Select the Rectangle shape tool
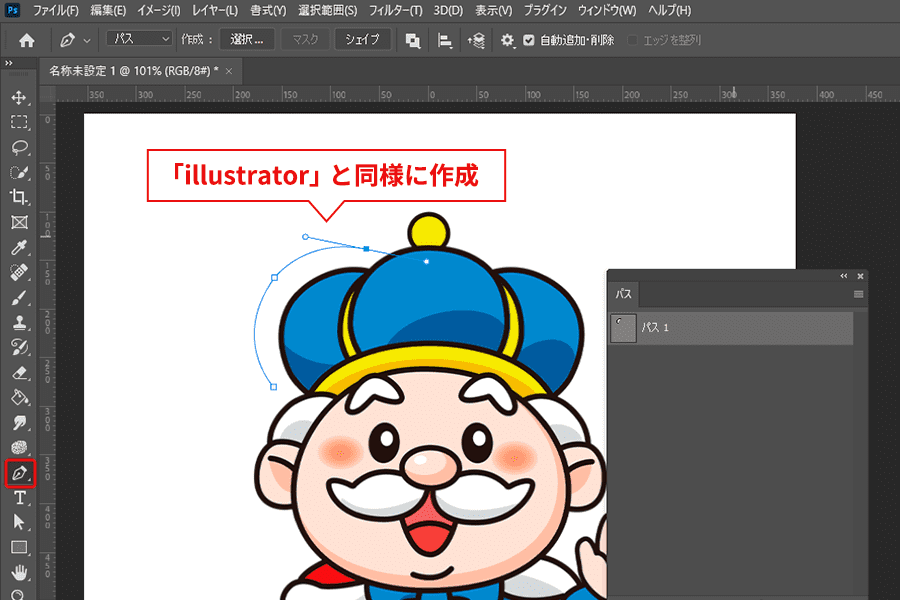 19,547
